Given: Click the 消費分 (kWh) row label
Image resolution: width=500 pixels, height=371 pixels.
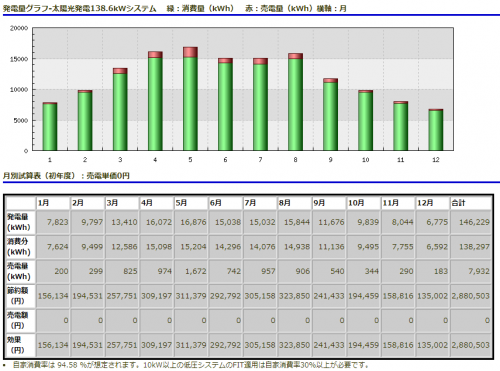Looking at the screenshot, I should pyautogui.click(x=21, y=247).
